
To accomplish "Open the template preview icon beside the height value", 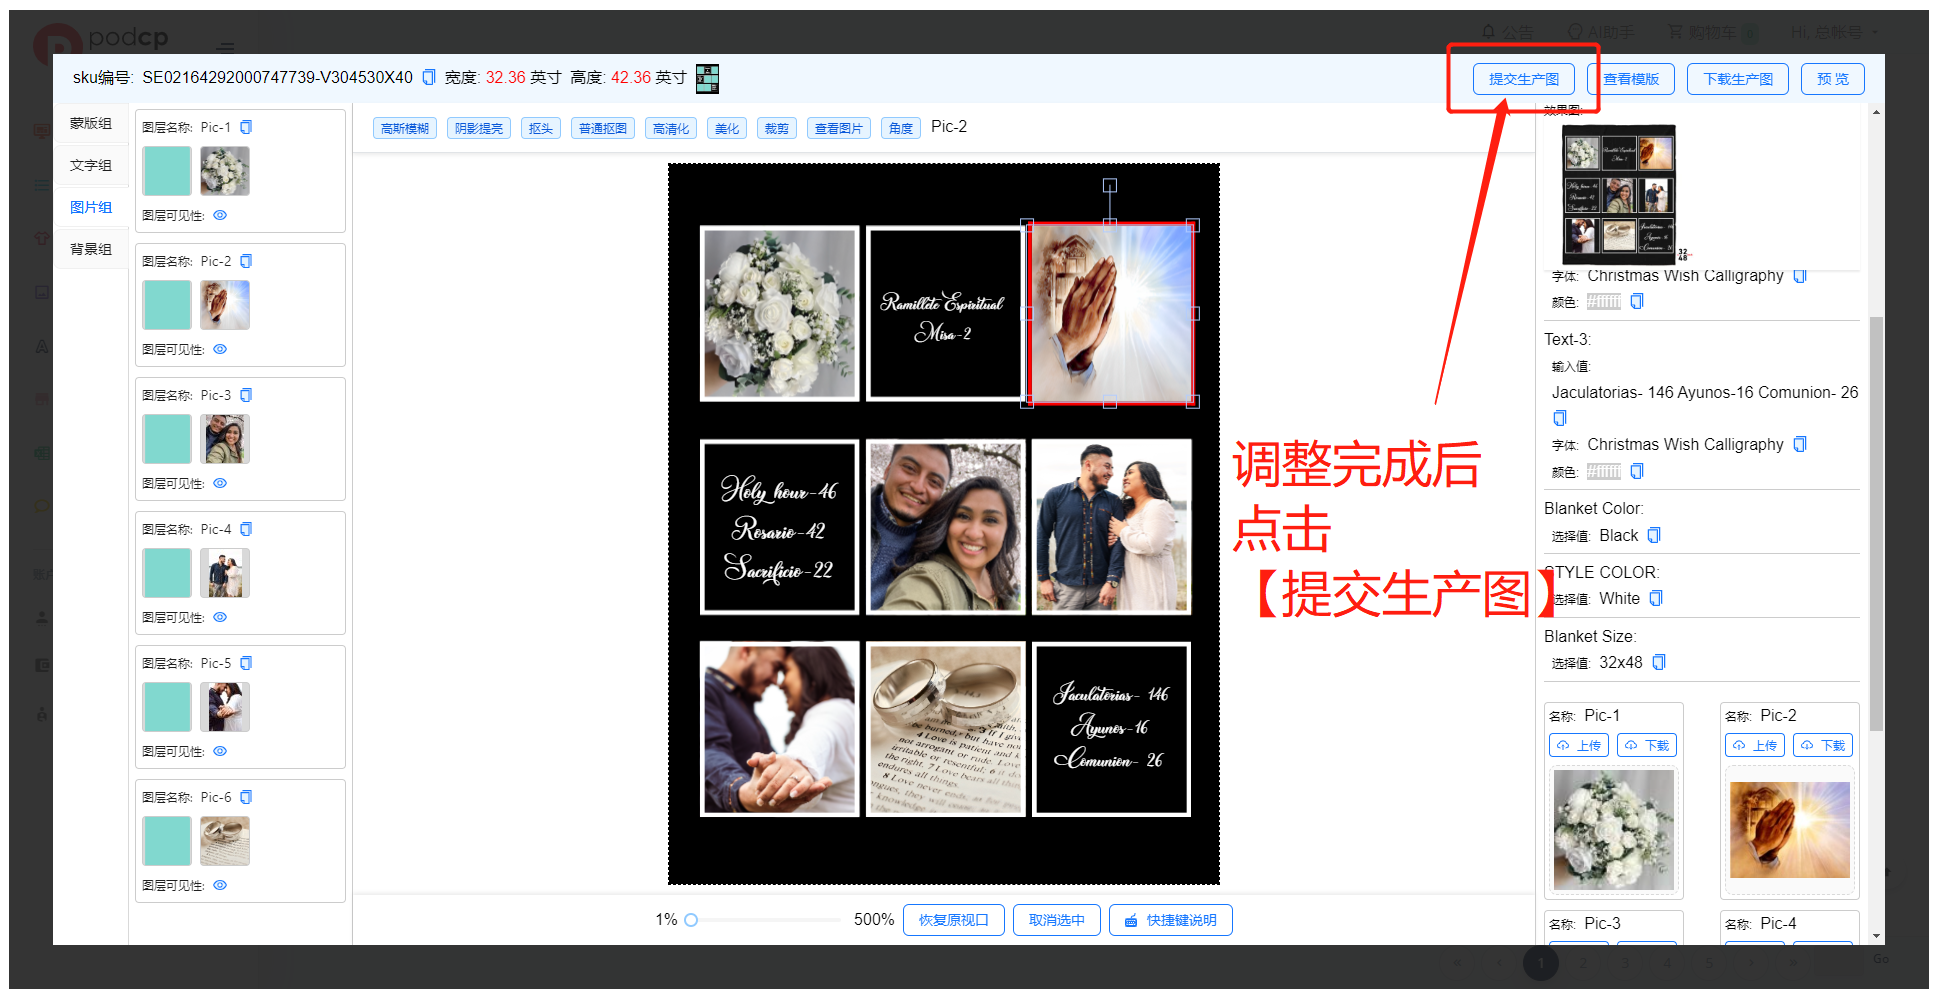I will click(x=707, y=78).
